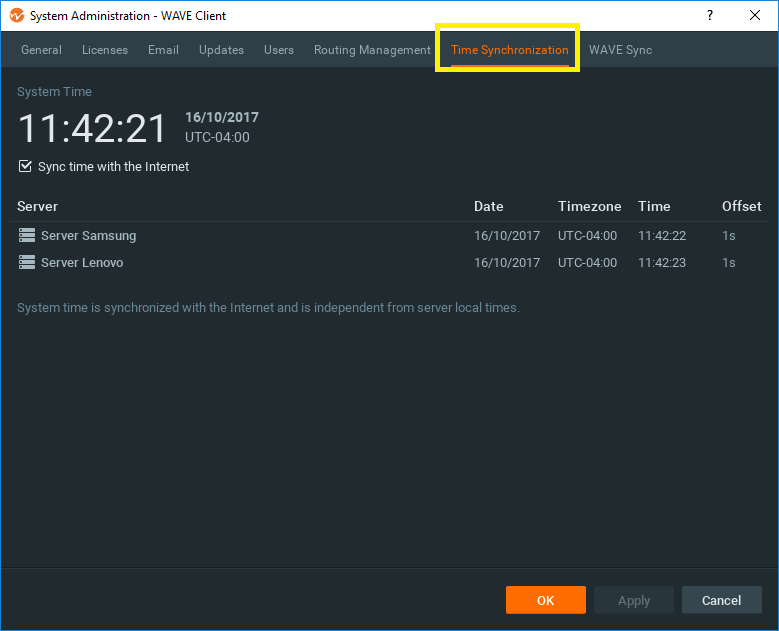Go to the Email tab
The image size is (779, 631).
(163, 50)
